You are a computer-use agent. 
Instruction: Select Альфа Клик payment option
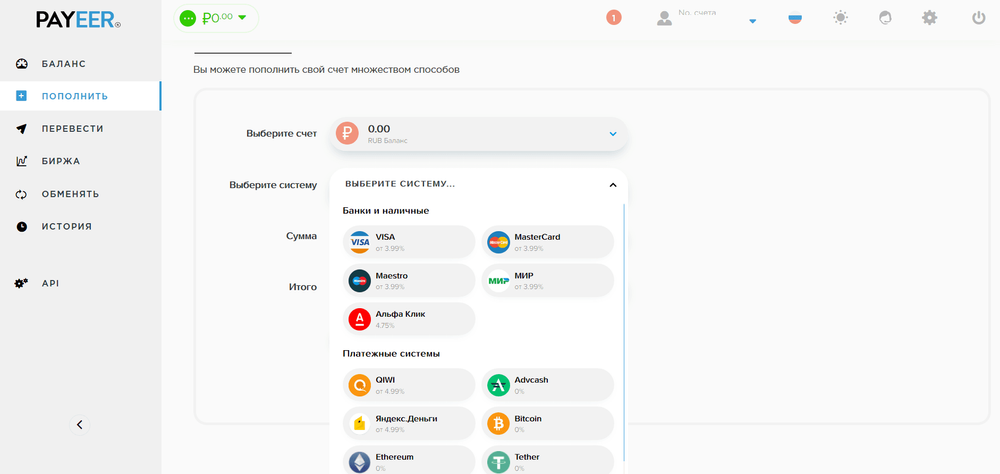click(x=409, y=319)
